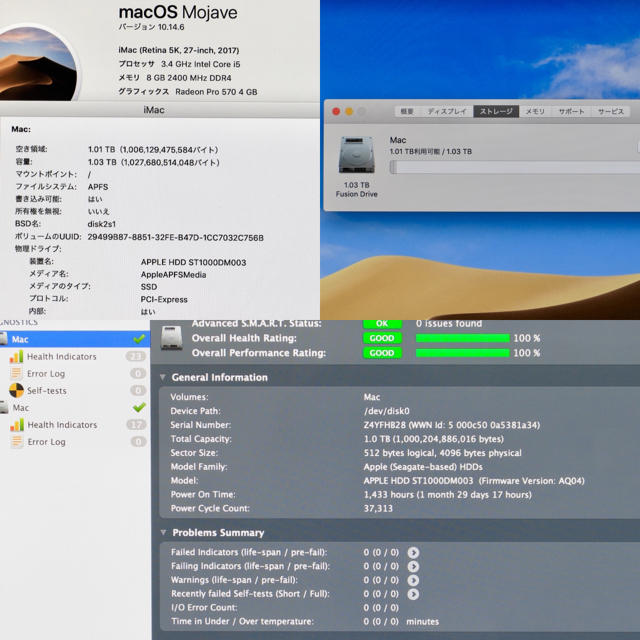The image size is (640, 640).
Task: Click the Radeon Pro 570 4 GB graphics
Action: click(x=216, y=92)
